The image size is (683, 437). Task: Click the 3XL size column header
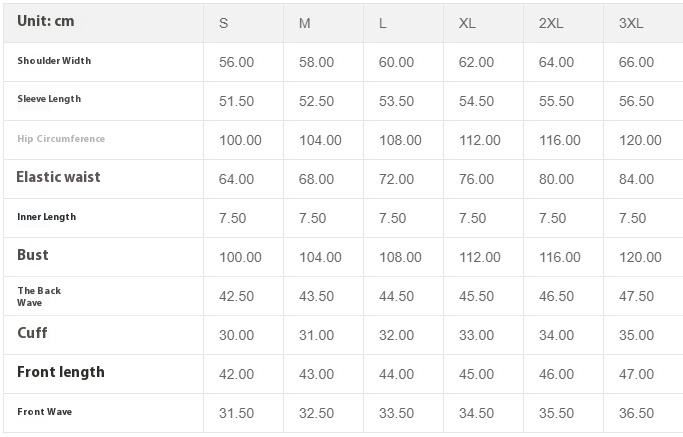pos(632,23)
